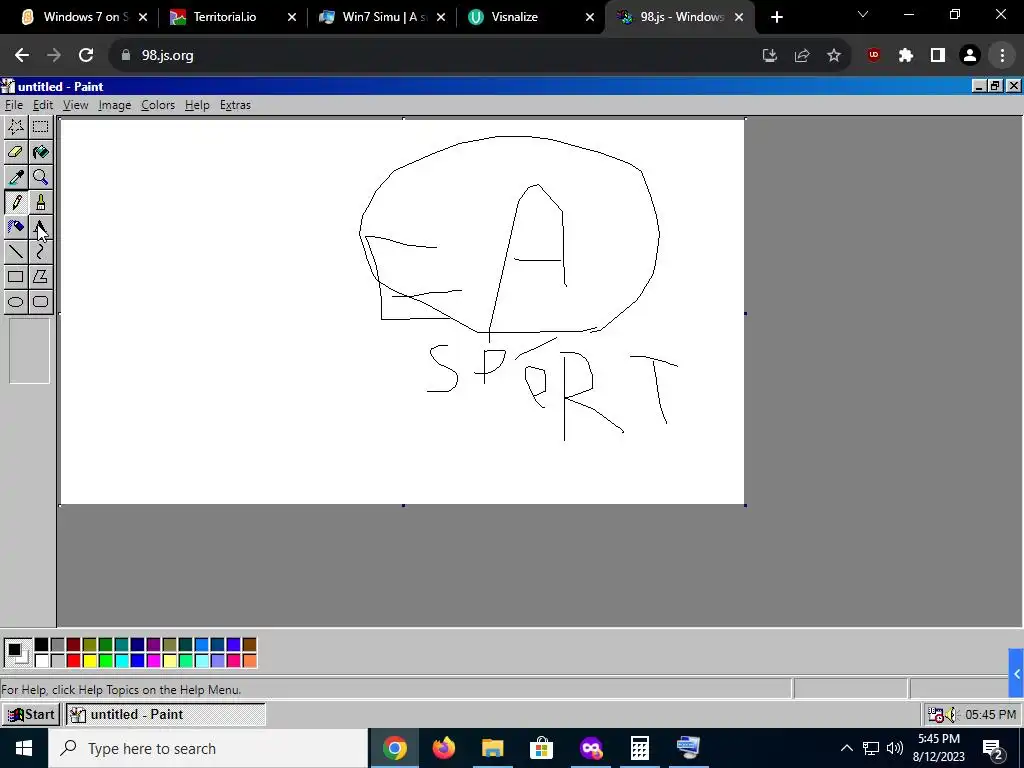Open the Help menu

(197, 105)
